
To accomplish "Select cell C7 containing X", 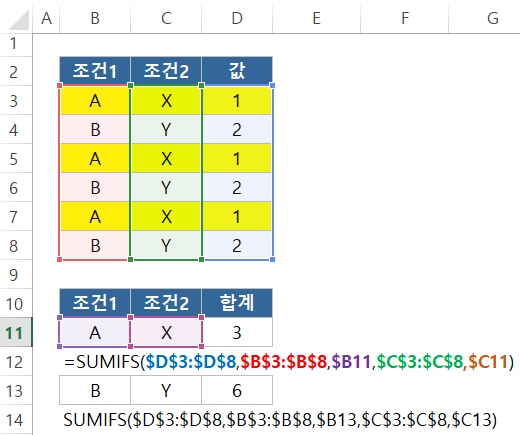I will 166,216.
